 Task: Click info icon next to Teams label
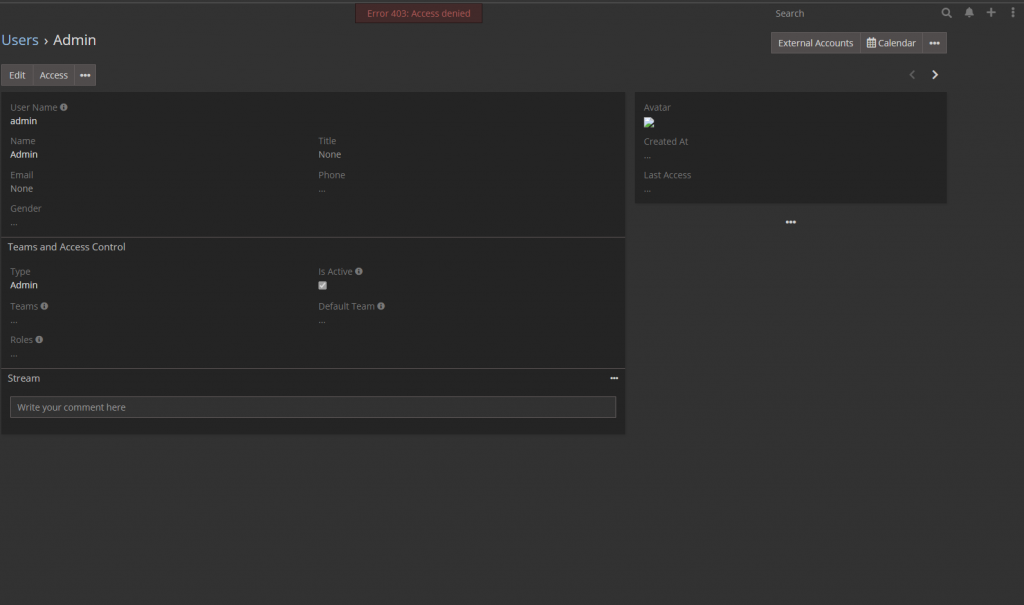44,306
